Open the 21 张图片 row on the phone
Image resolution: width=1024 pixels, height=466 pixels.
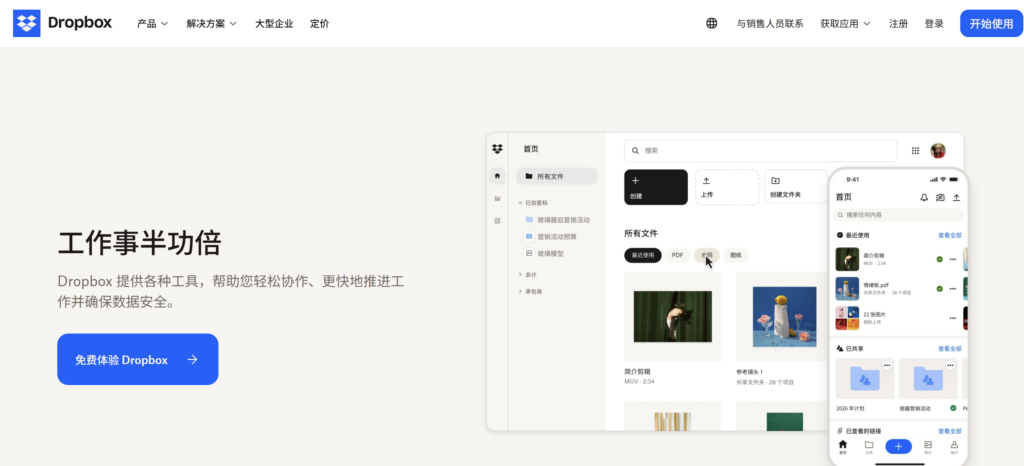pyautogui.click(x=896, y=318)
